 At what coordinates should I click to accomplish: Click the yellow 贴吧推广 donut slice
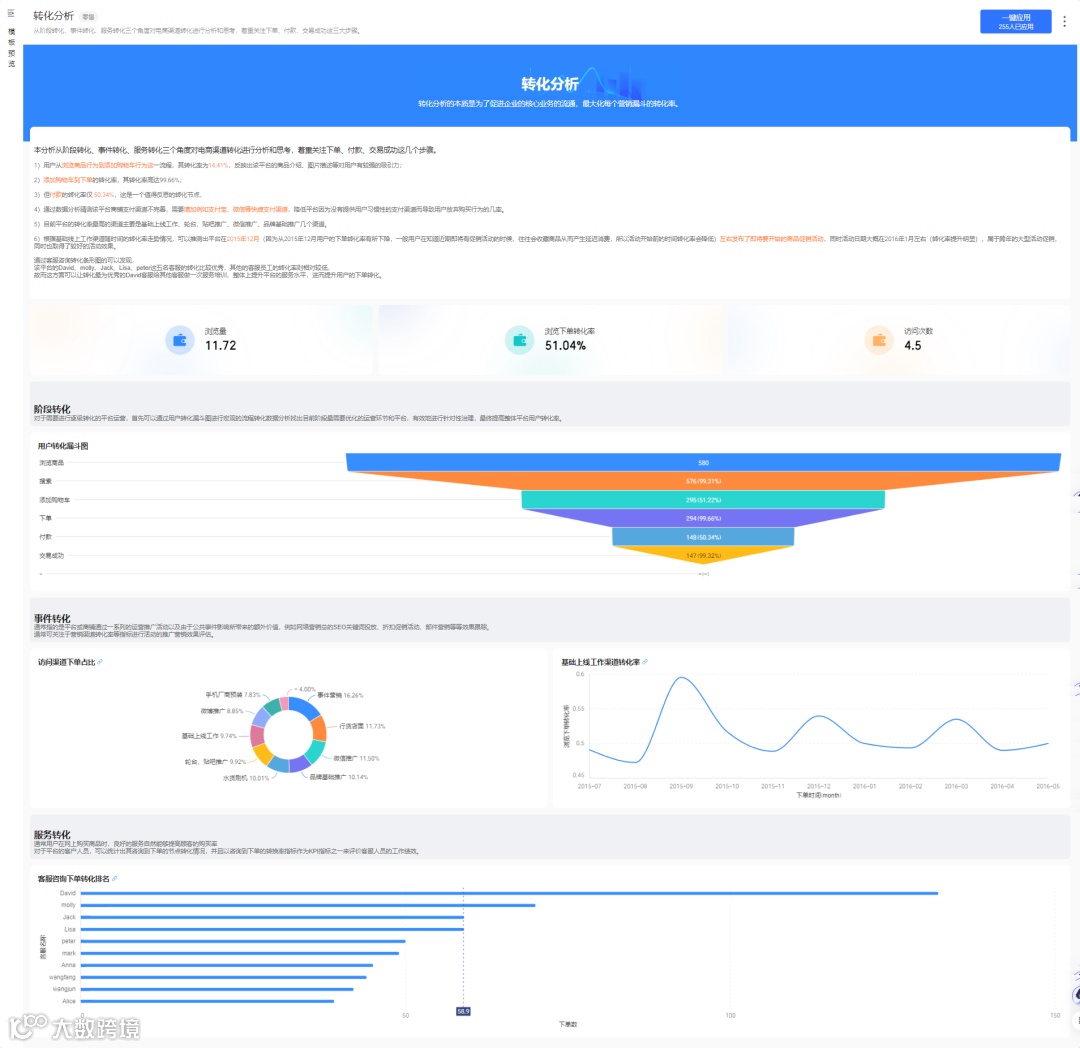click(262, 755)
